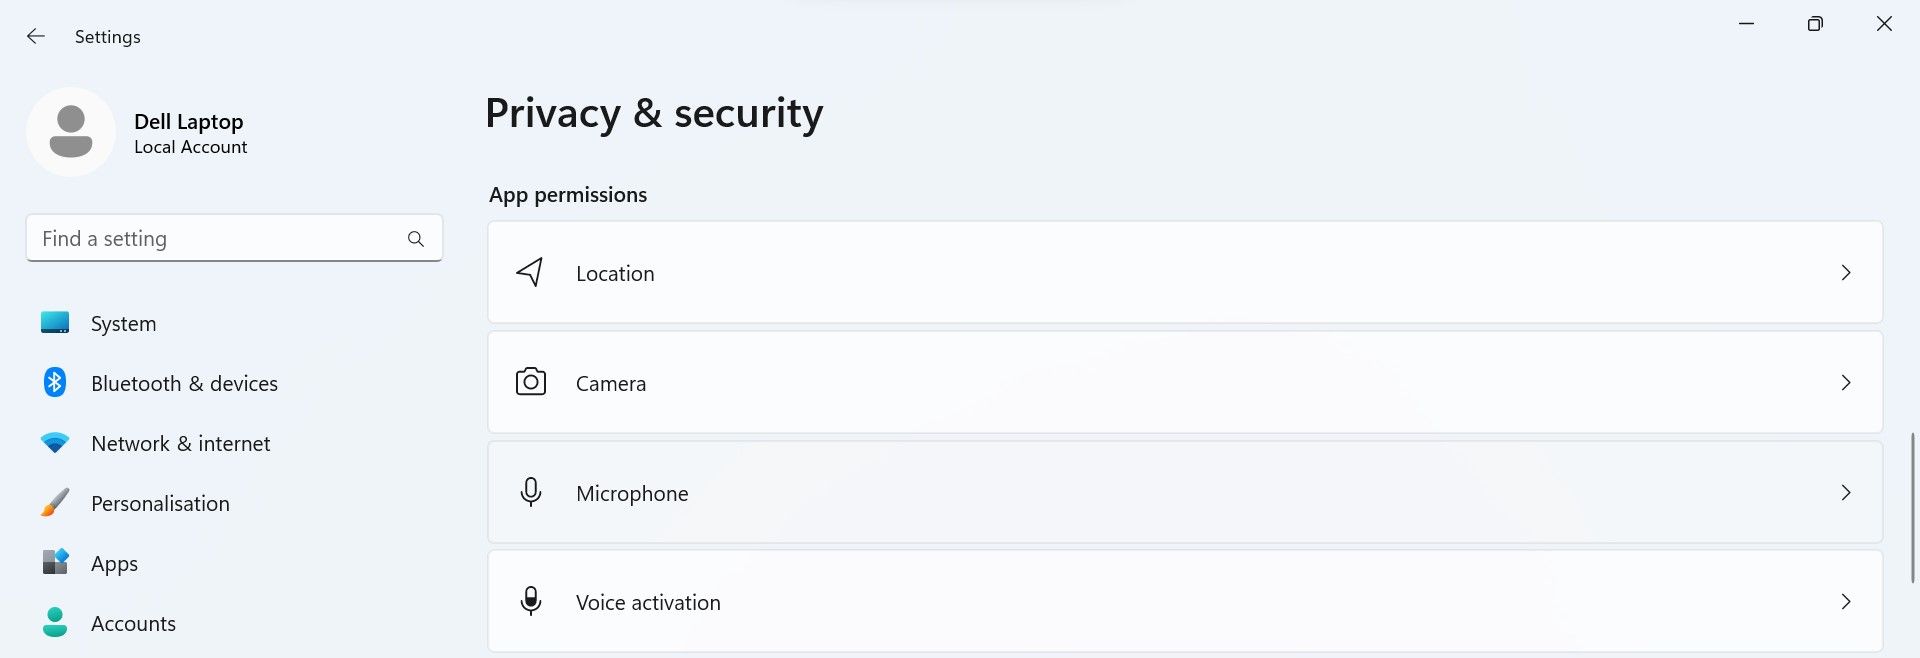
Task: Click the search magnifier icon
Action: [416, 238]
